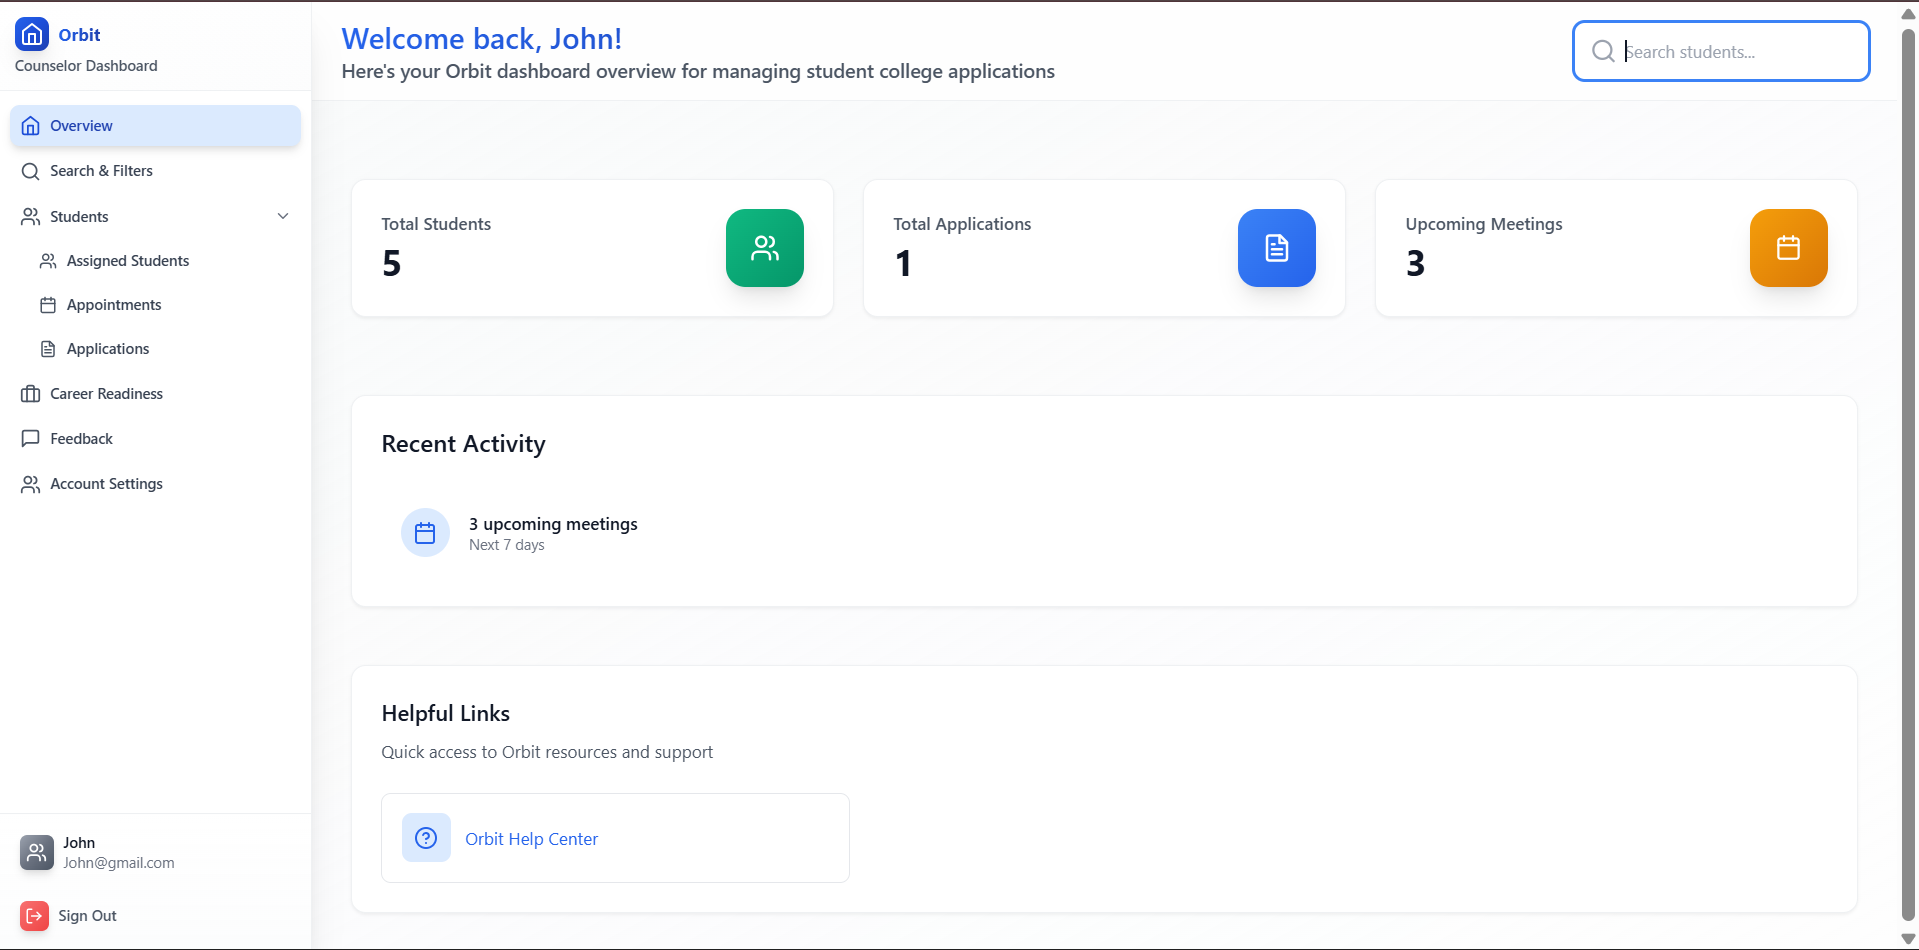Click the Total Applications count 1

tap(904, 263)
